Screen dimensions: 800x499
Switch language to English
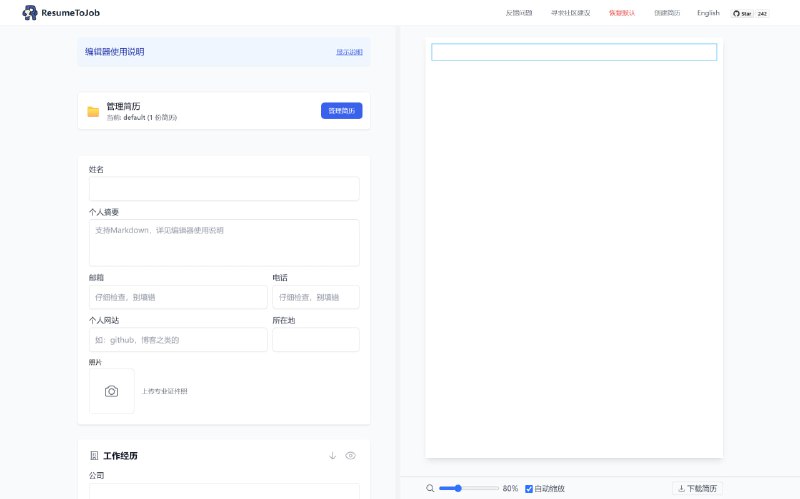click(x=708, y=13)
